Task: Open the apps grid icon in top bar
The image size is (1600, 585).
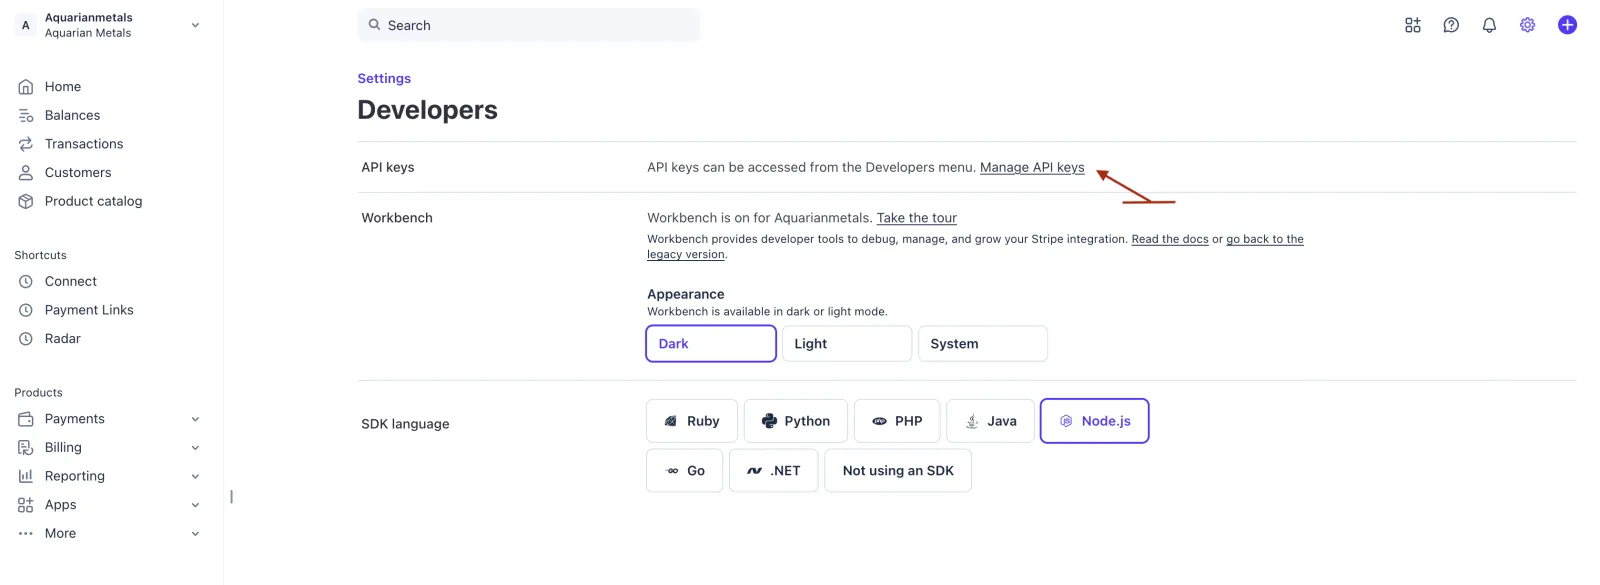Action: tap(1413, 25)
